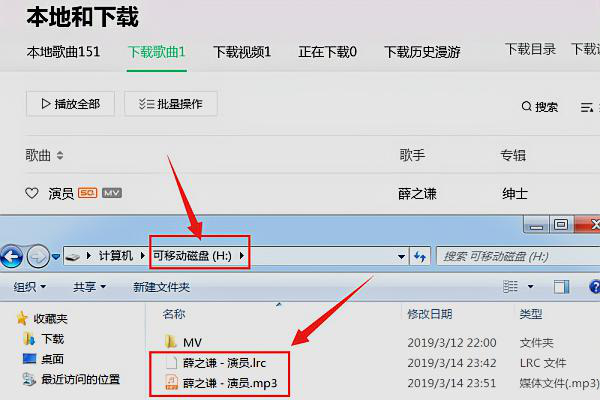Click the date 2019/3/12 22:00
Image resolution: width=600 pixels, height=400 pixels.
452,343
